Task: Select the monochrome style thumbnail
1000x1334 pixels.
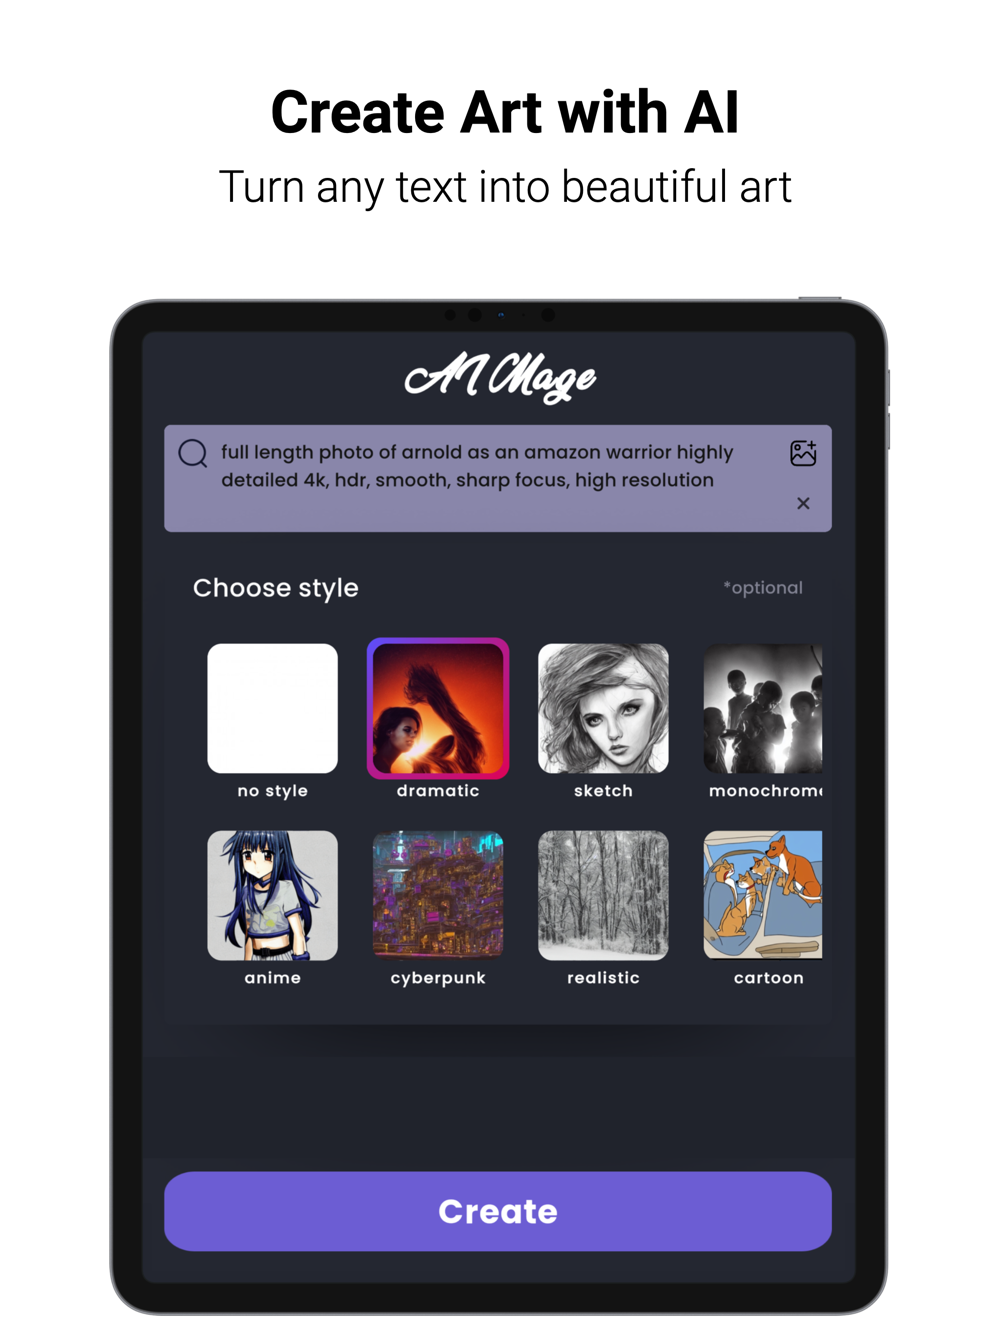Action: [x=763, y=708]
